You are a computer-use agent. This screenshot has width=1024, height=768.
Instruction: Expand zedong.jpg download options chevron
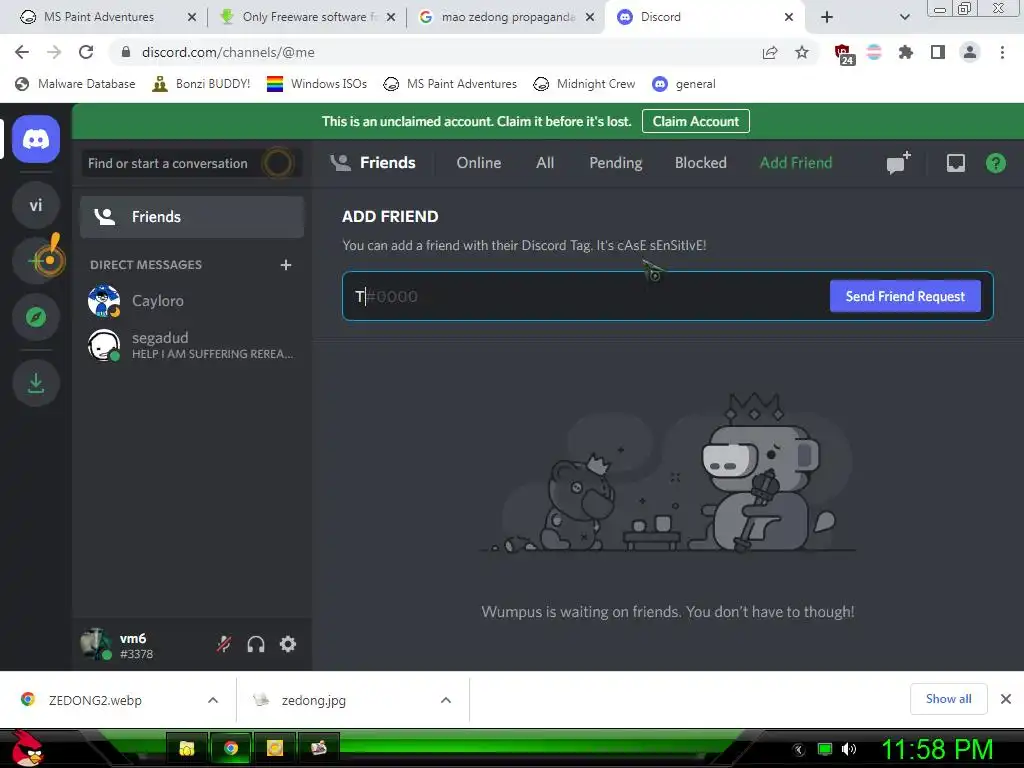[x=446, y=700]
